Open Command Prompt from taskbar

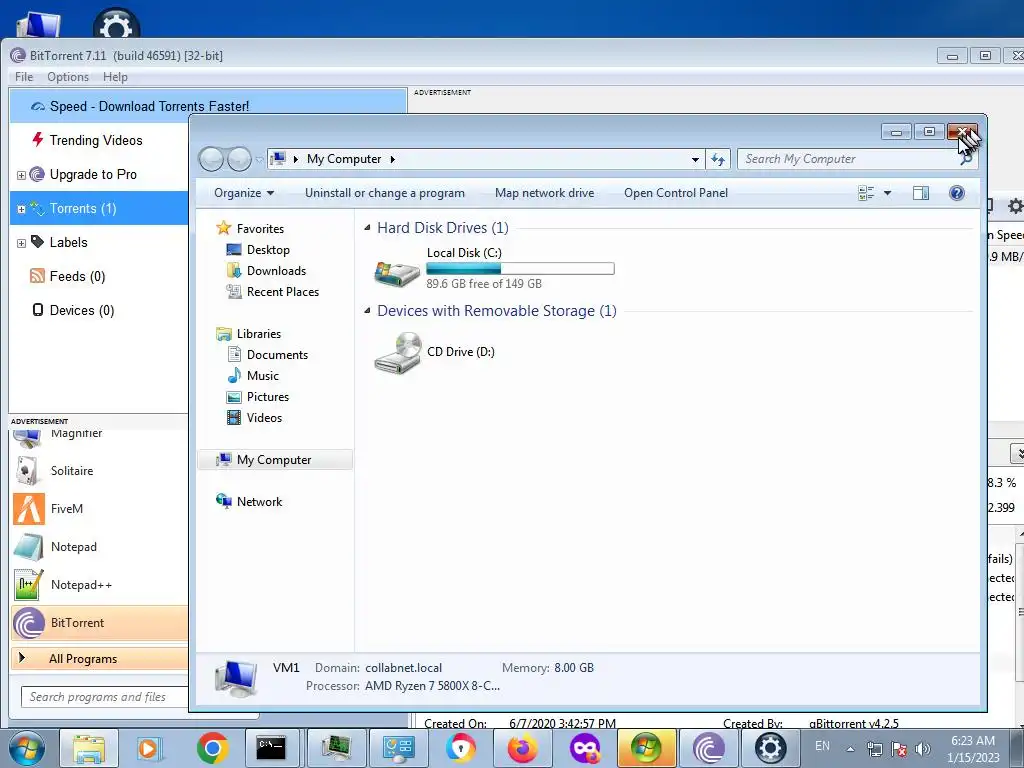271,748
